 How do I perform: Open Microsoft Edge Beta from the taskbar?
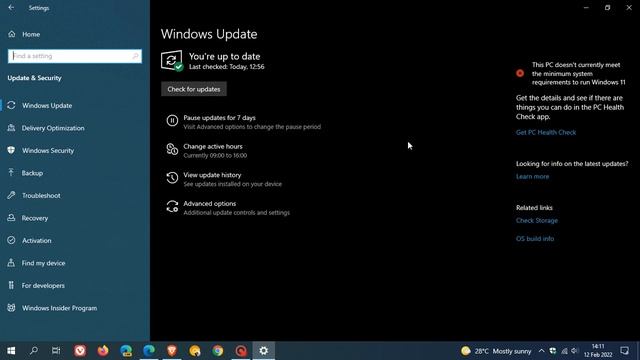coord(126,351)
